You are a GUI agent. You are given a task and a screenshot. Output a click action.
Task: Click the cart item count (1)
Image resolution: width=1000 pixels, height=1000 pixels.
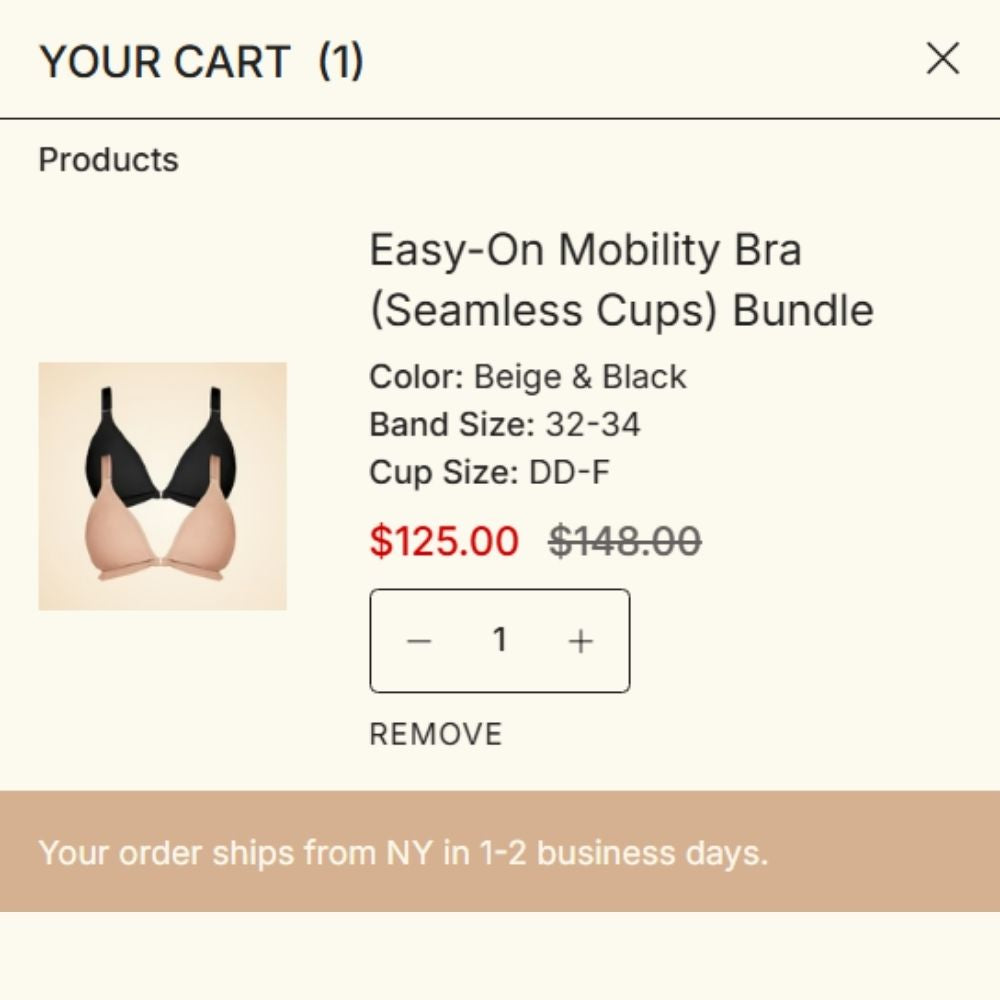(341, 62)
